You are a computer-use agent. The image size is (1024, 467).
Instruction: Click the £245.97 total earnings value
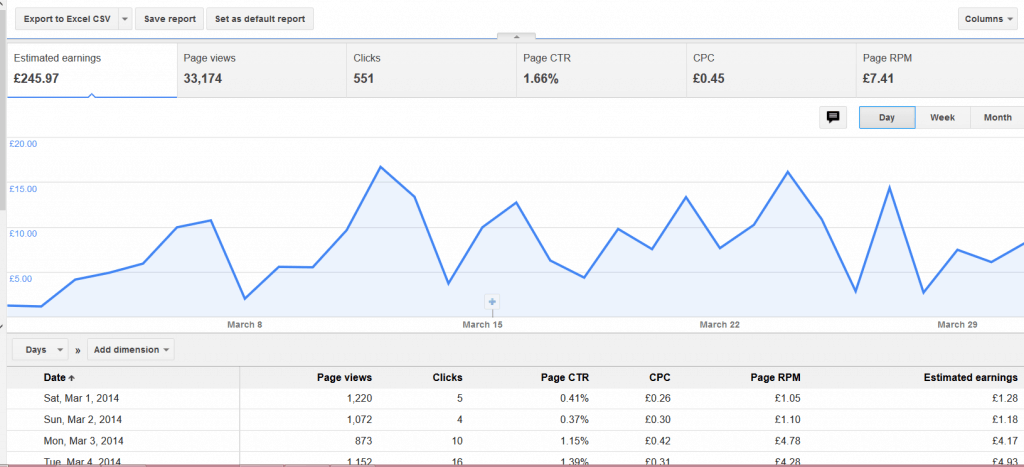(38, 79)
